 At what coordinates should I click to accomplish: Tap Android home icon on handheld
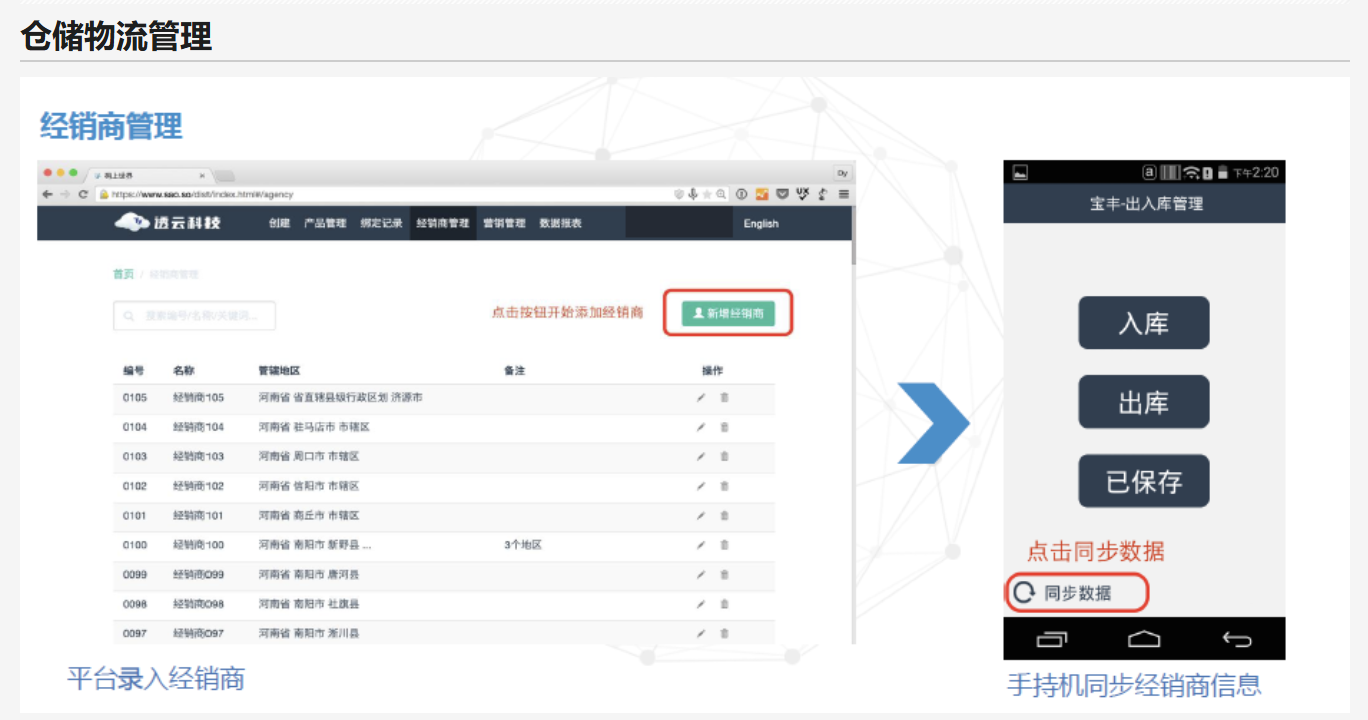coord(1144,639)
